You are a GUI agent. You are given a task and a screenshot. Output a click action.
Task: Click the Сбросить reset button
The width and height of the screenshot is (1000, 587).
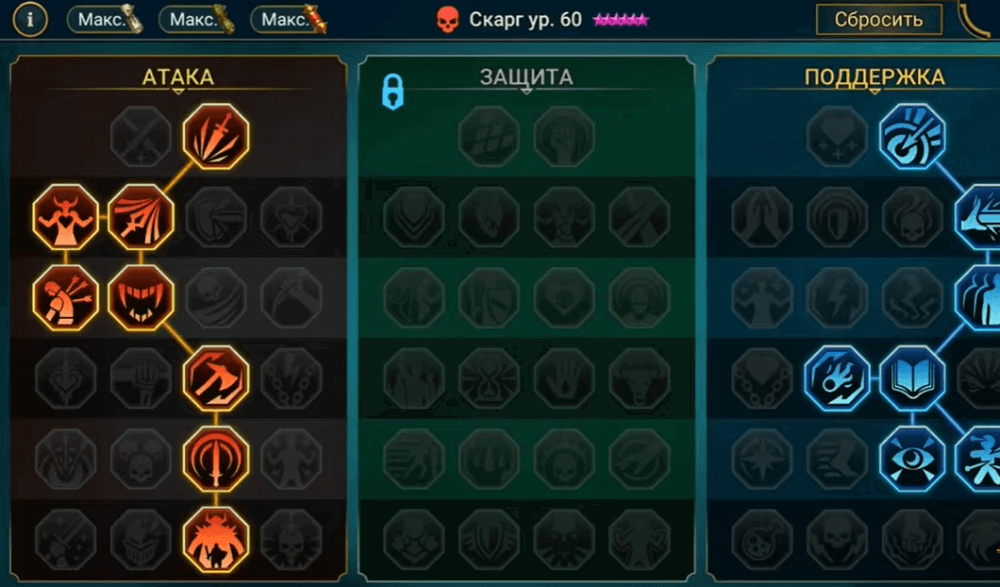coord(879,20)
